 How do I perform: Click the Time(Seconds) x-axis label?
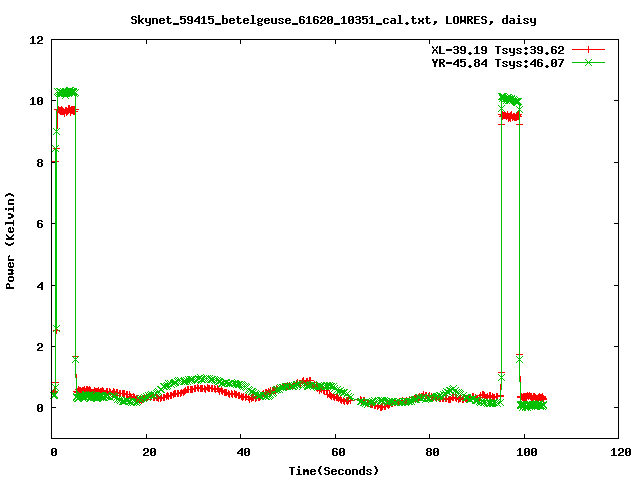point(334,471)
